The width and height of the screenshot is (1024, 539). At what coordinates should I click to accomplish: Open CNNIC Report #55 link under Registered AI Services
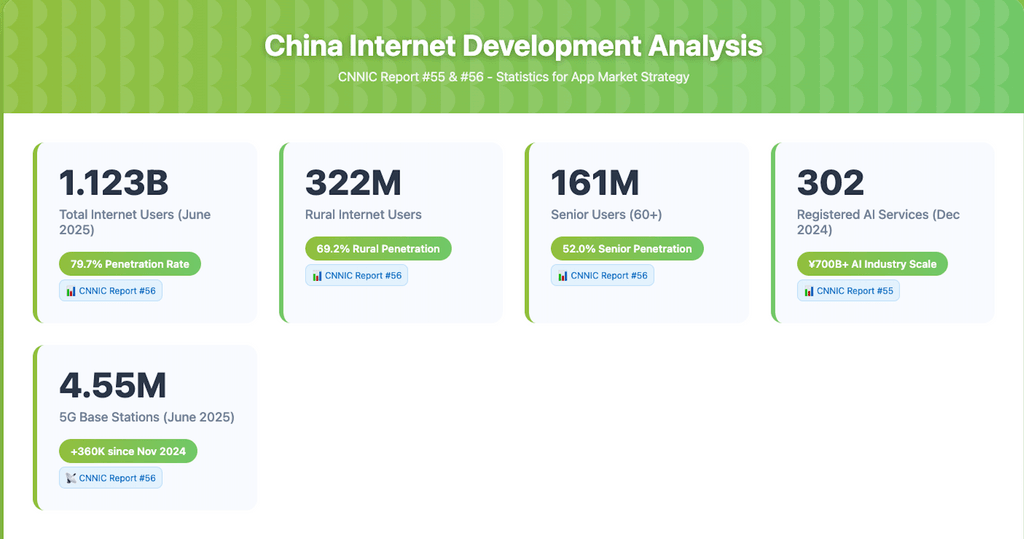point(848,291)
